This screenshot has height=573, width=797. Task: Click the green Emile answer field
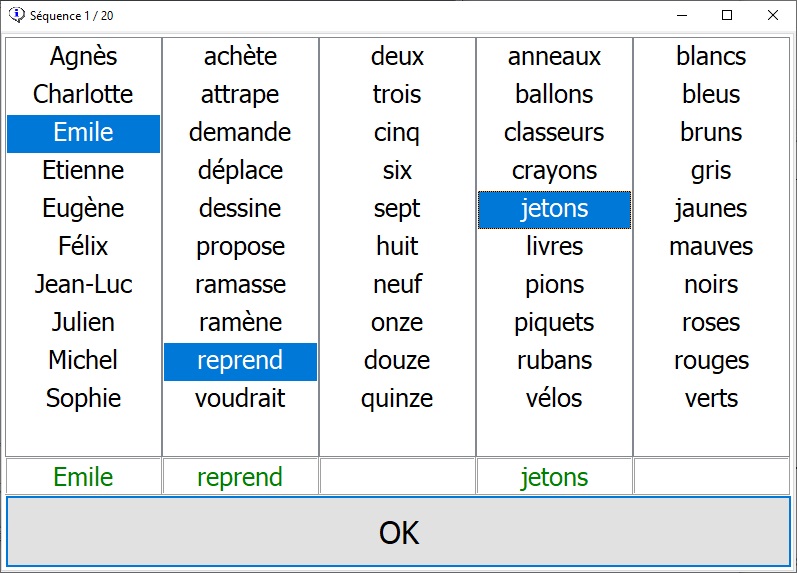tap(83, 477)
